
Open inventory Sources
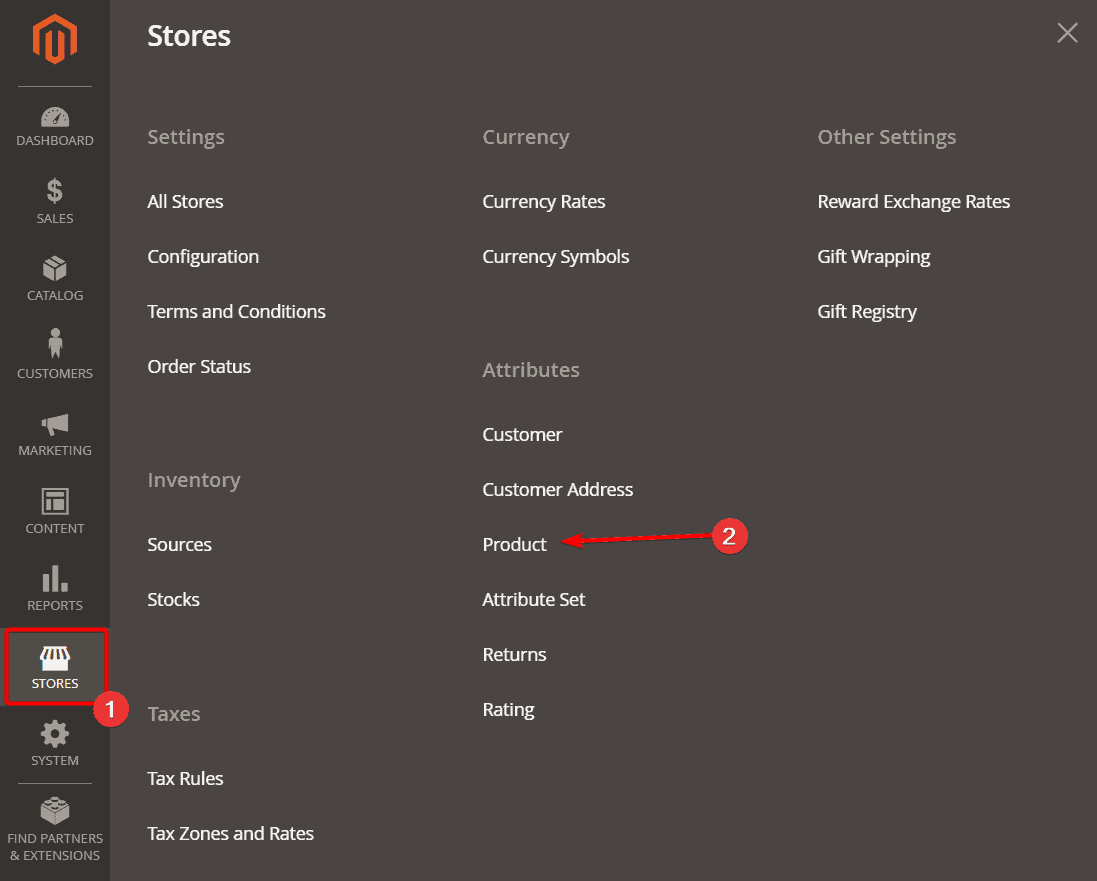point(179,544)
